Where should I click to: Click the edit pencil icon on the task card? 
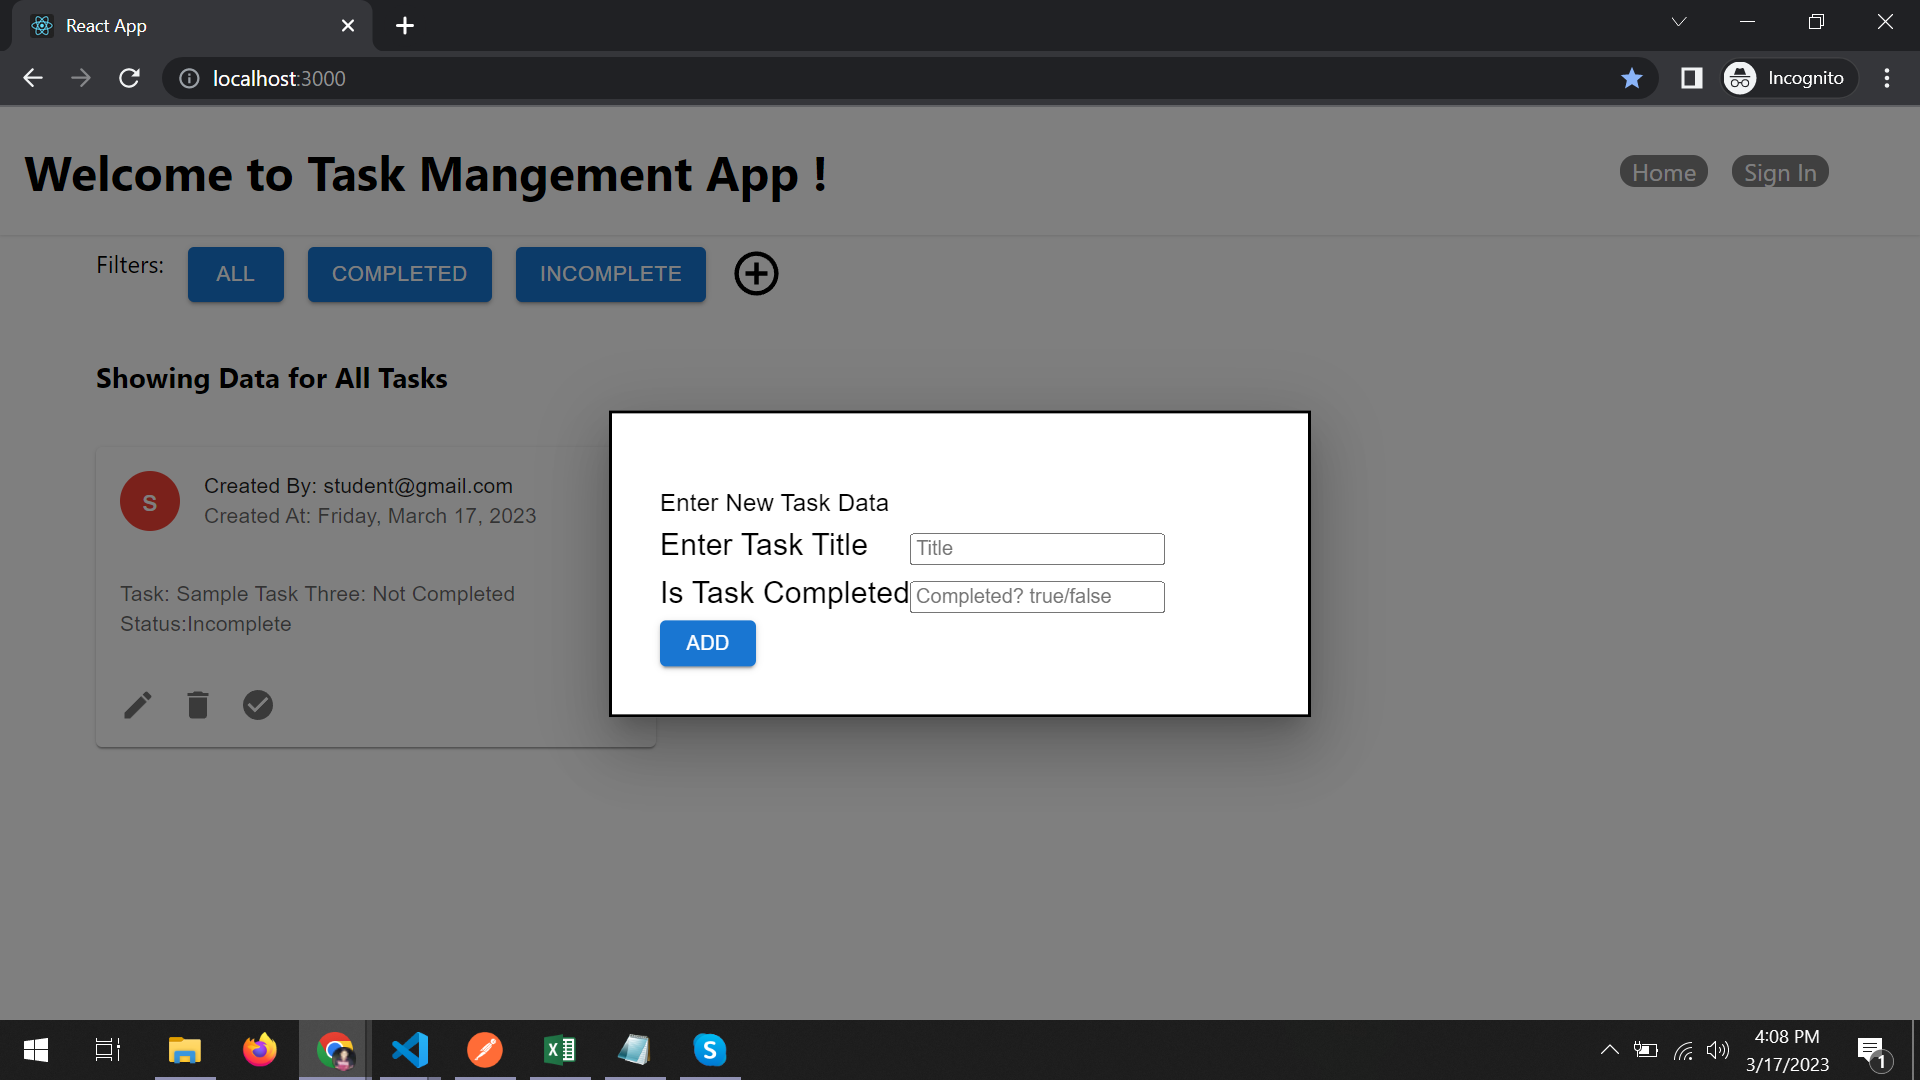138,705
